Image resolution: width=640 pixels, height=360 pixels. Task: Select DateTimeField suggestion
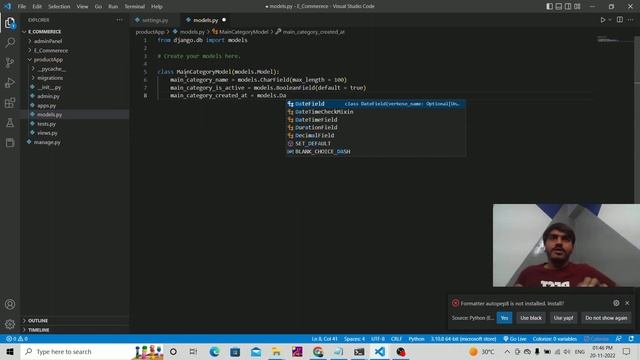point(376,120)
